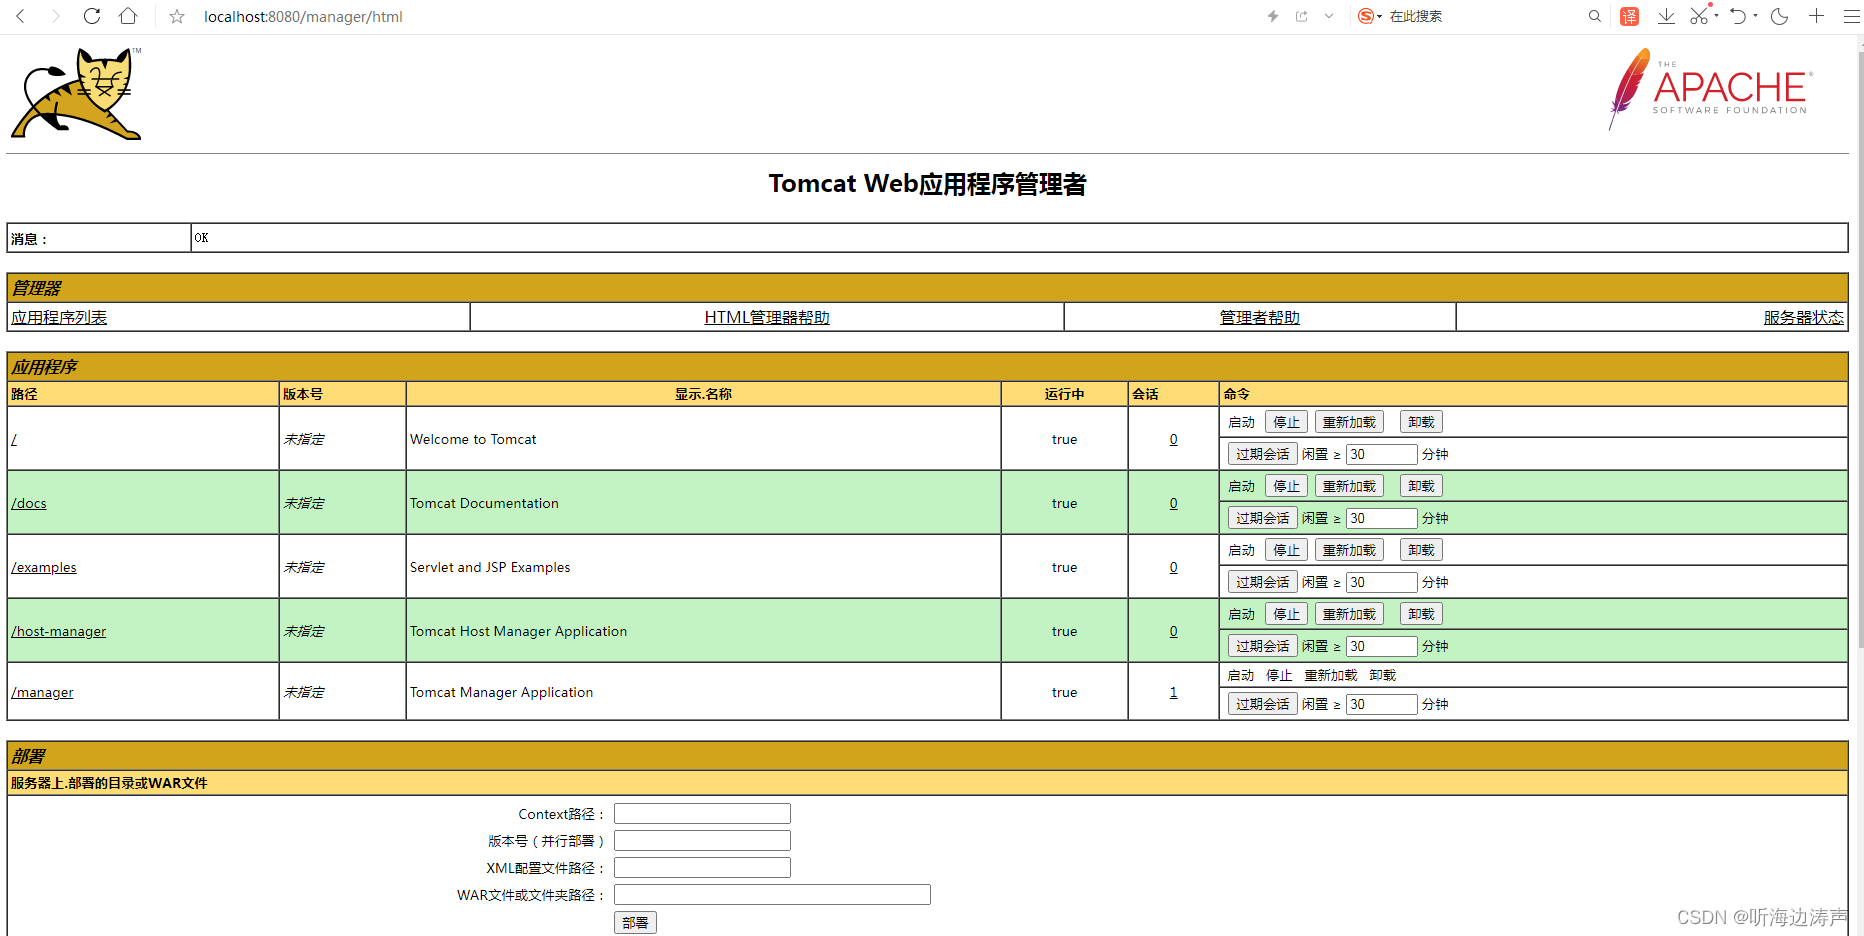Open the /docs application link
The height and width of the screenshot is (936, 1864).
click(29, 503)
